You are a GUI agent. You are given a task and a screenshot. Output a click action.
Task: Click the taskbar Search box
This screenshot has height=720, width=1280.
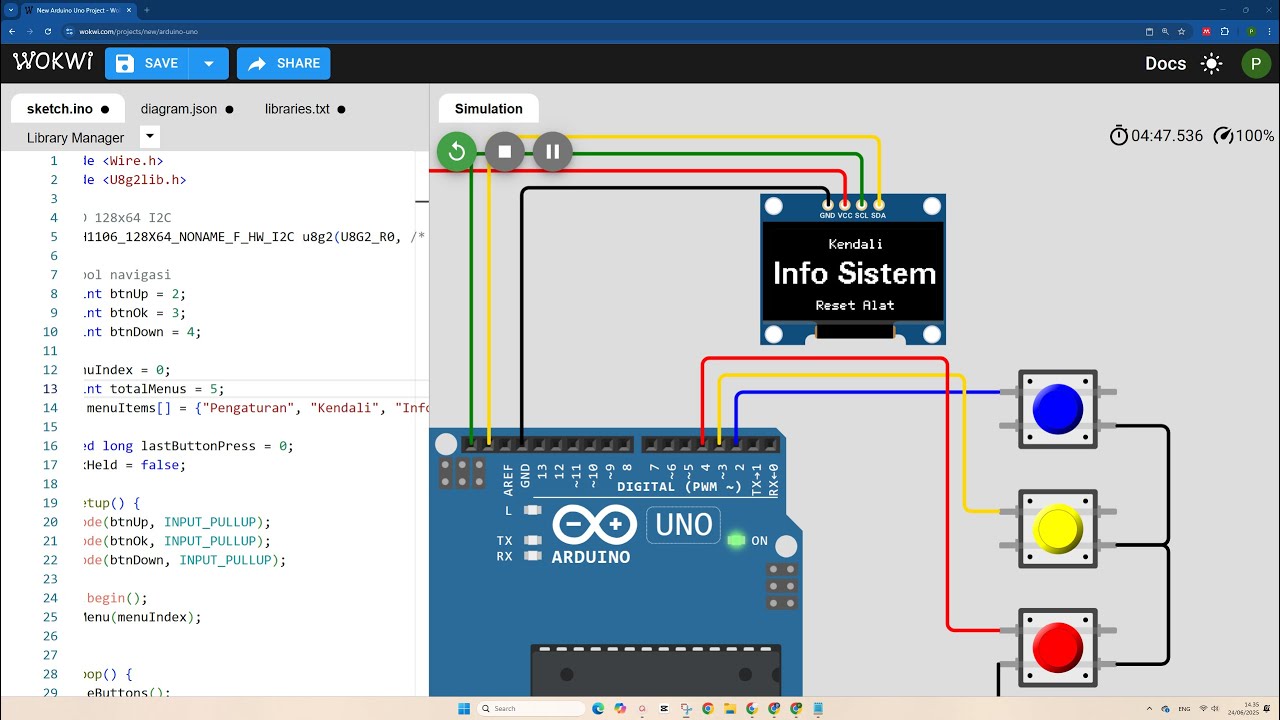(530, 708)
